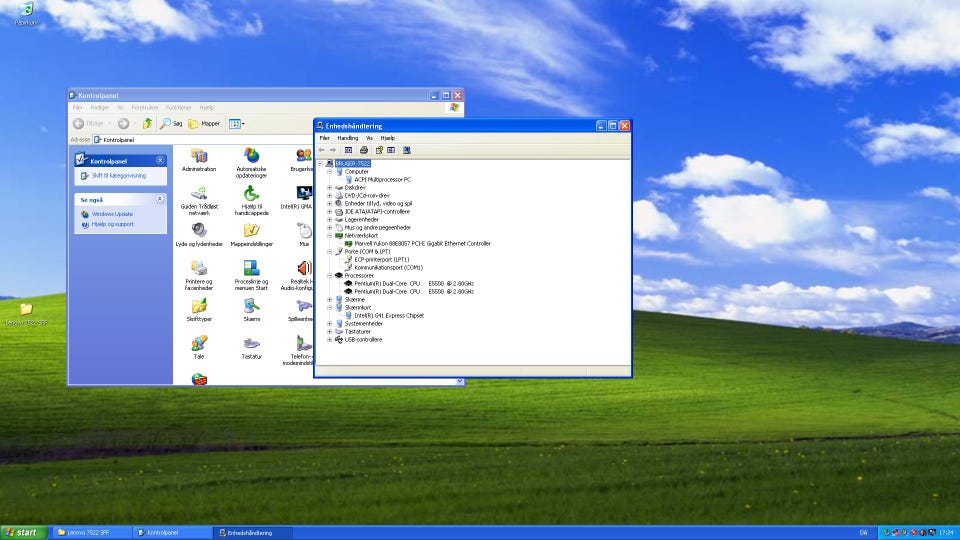Open Skrifttyper in Kontrolpanel
Viewport: 960px width, 540px height.
tap(199, 310)
